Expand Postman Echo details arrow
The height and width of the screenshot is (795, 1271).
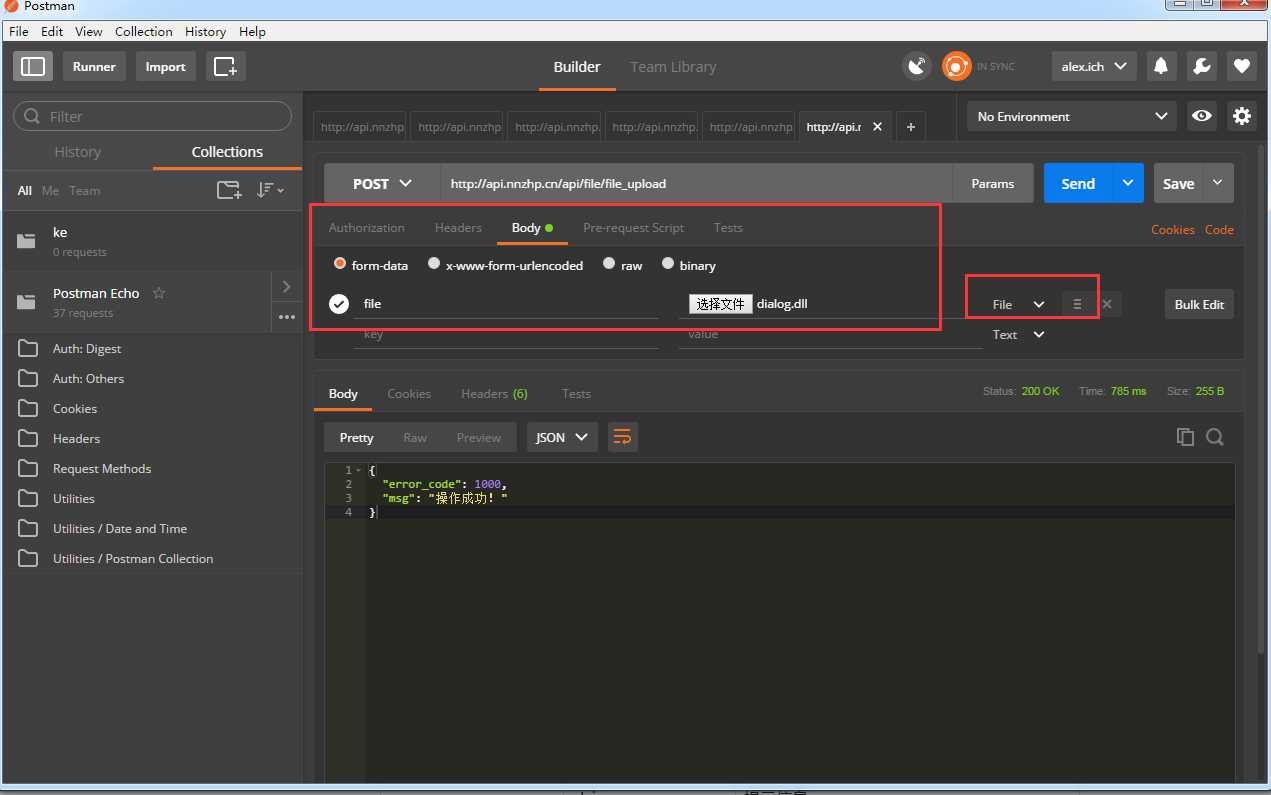(x=287, y=287)
